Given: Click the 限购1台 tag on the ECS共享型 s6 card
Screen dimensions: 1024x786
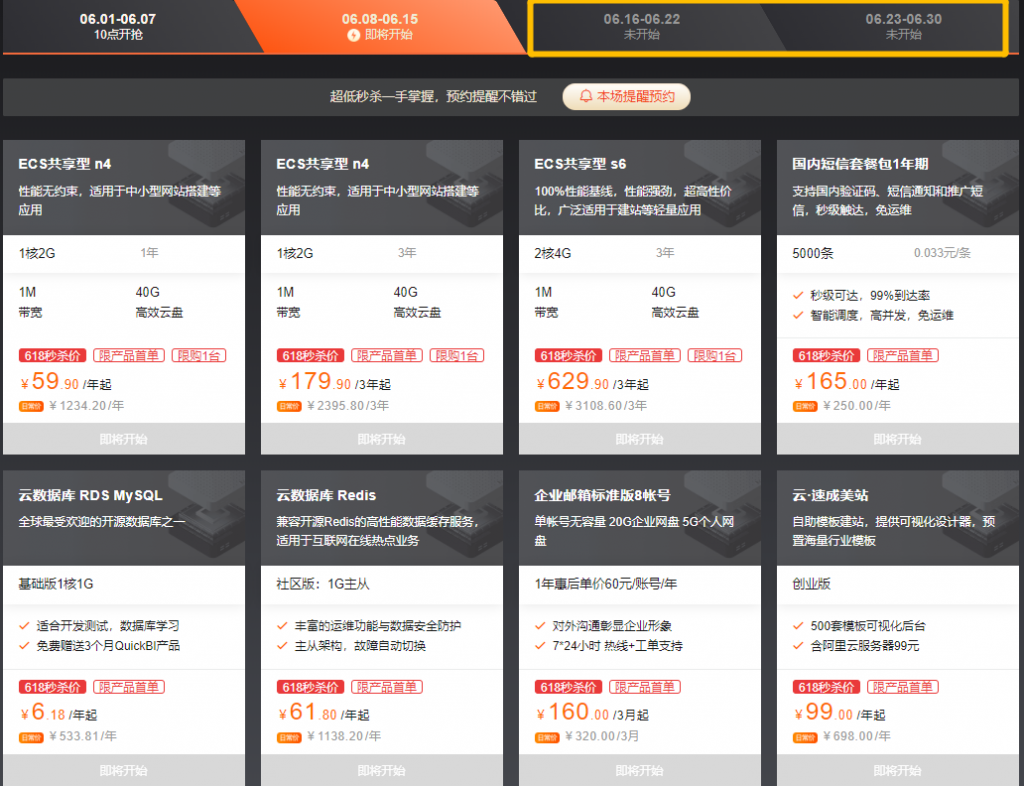Looking at the screenshot, I should [715, 356].
